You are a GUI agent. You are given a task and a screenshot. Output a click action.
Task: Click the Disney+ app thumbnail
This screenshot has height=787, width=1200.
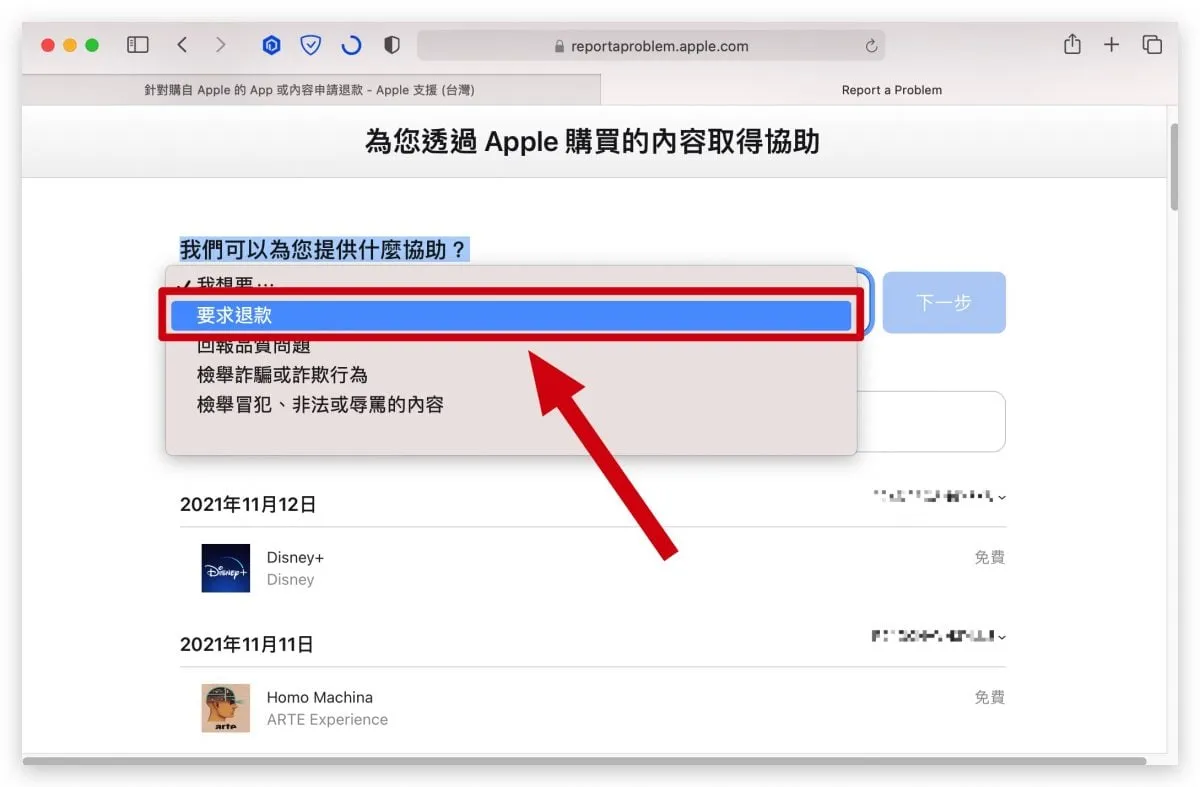pos(225,568)
